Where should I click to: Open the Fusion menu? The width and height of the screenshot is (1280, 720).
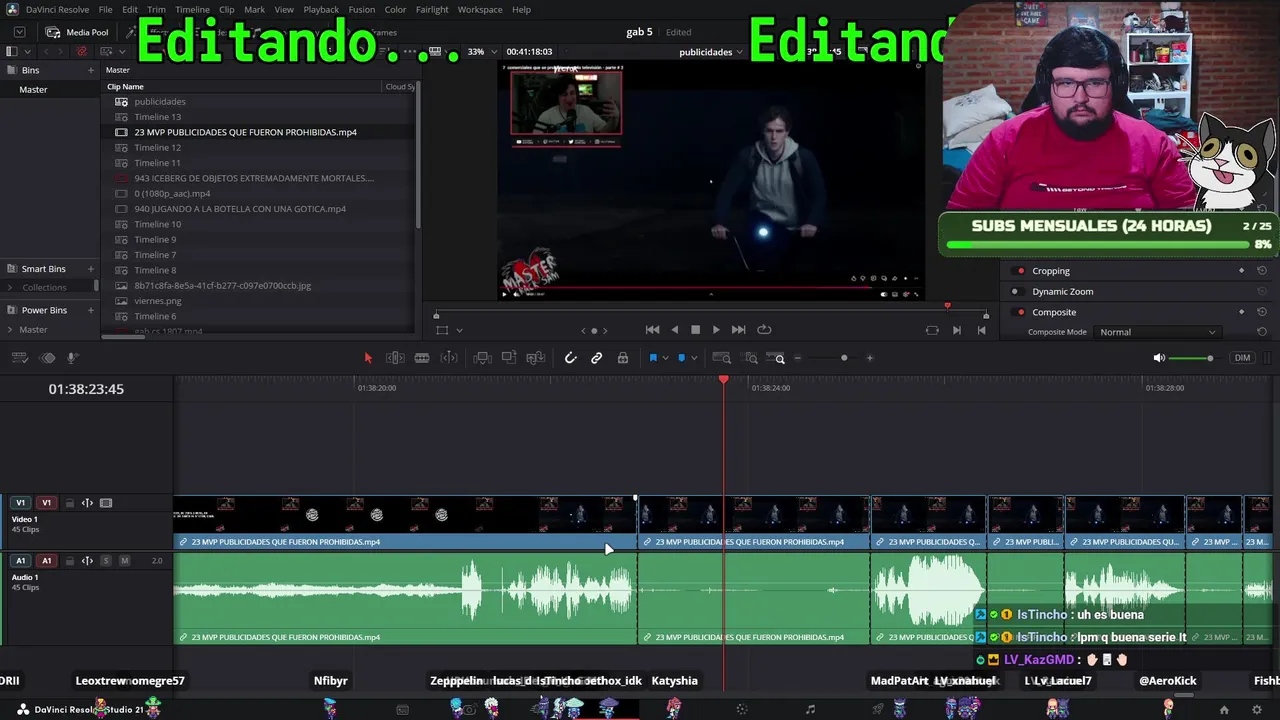[362, 9]
